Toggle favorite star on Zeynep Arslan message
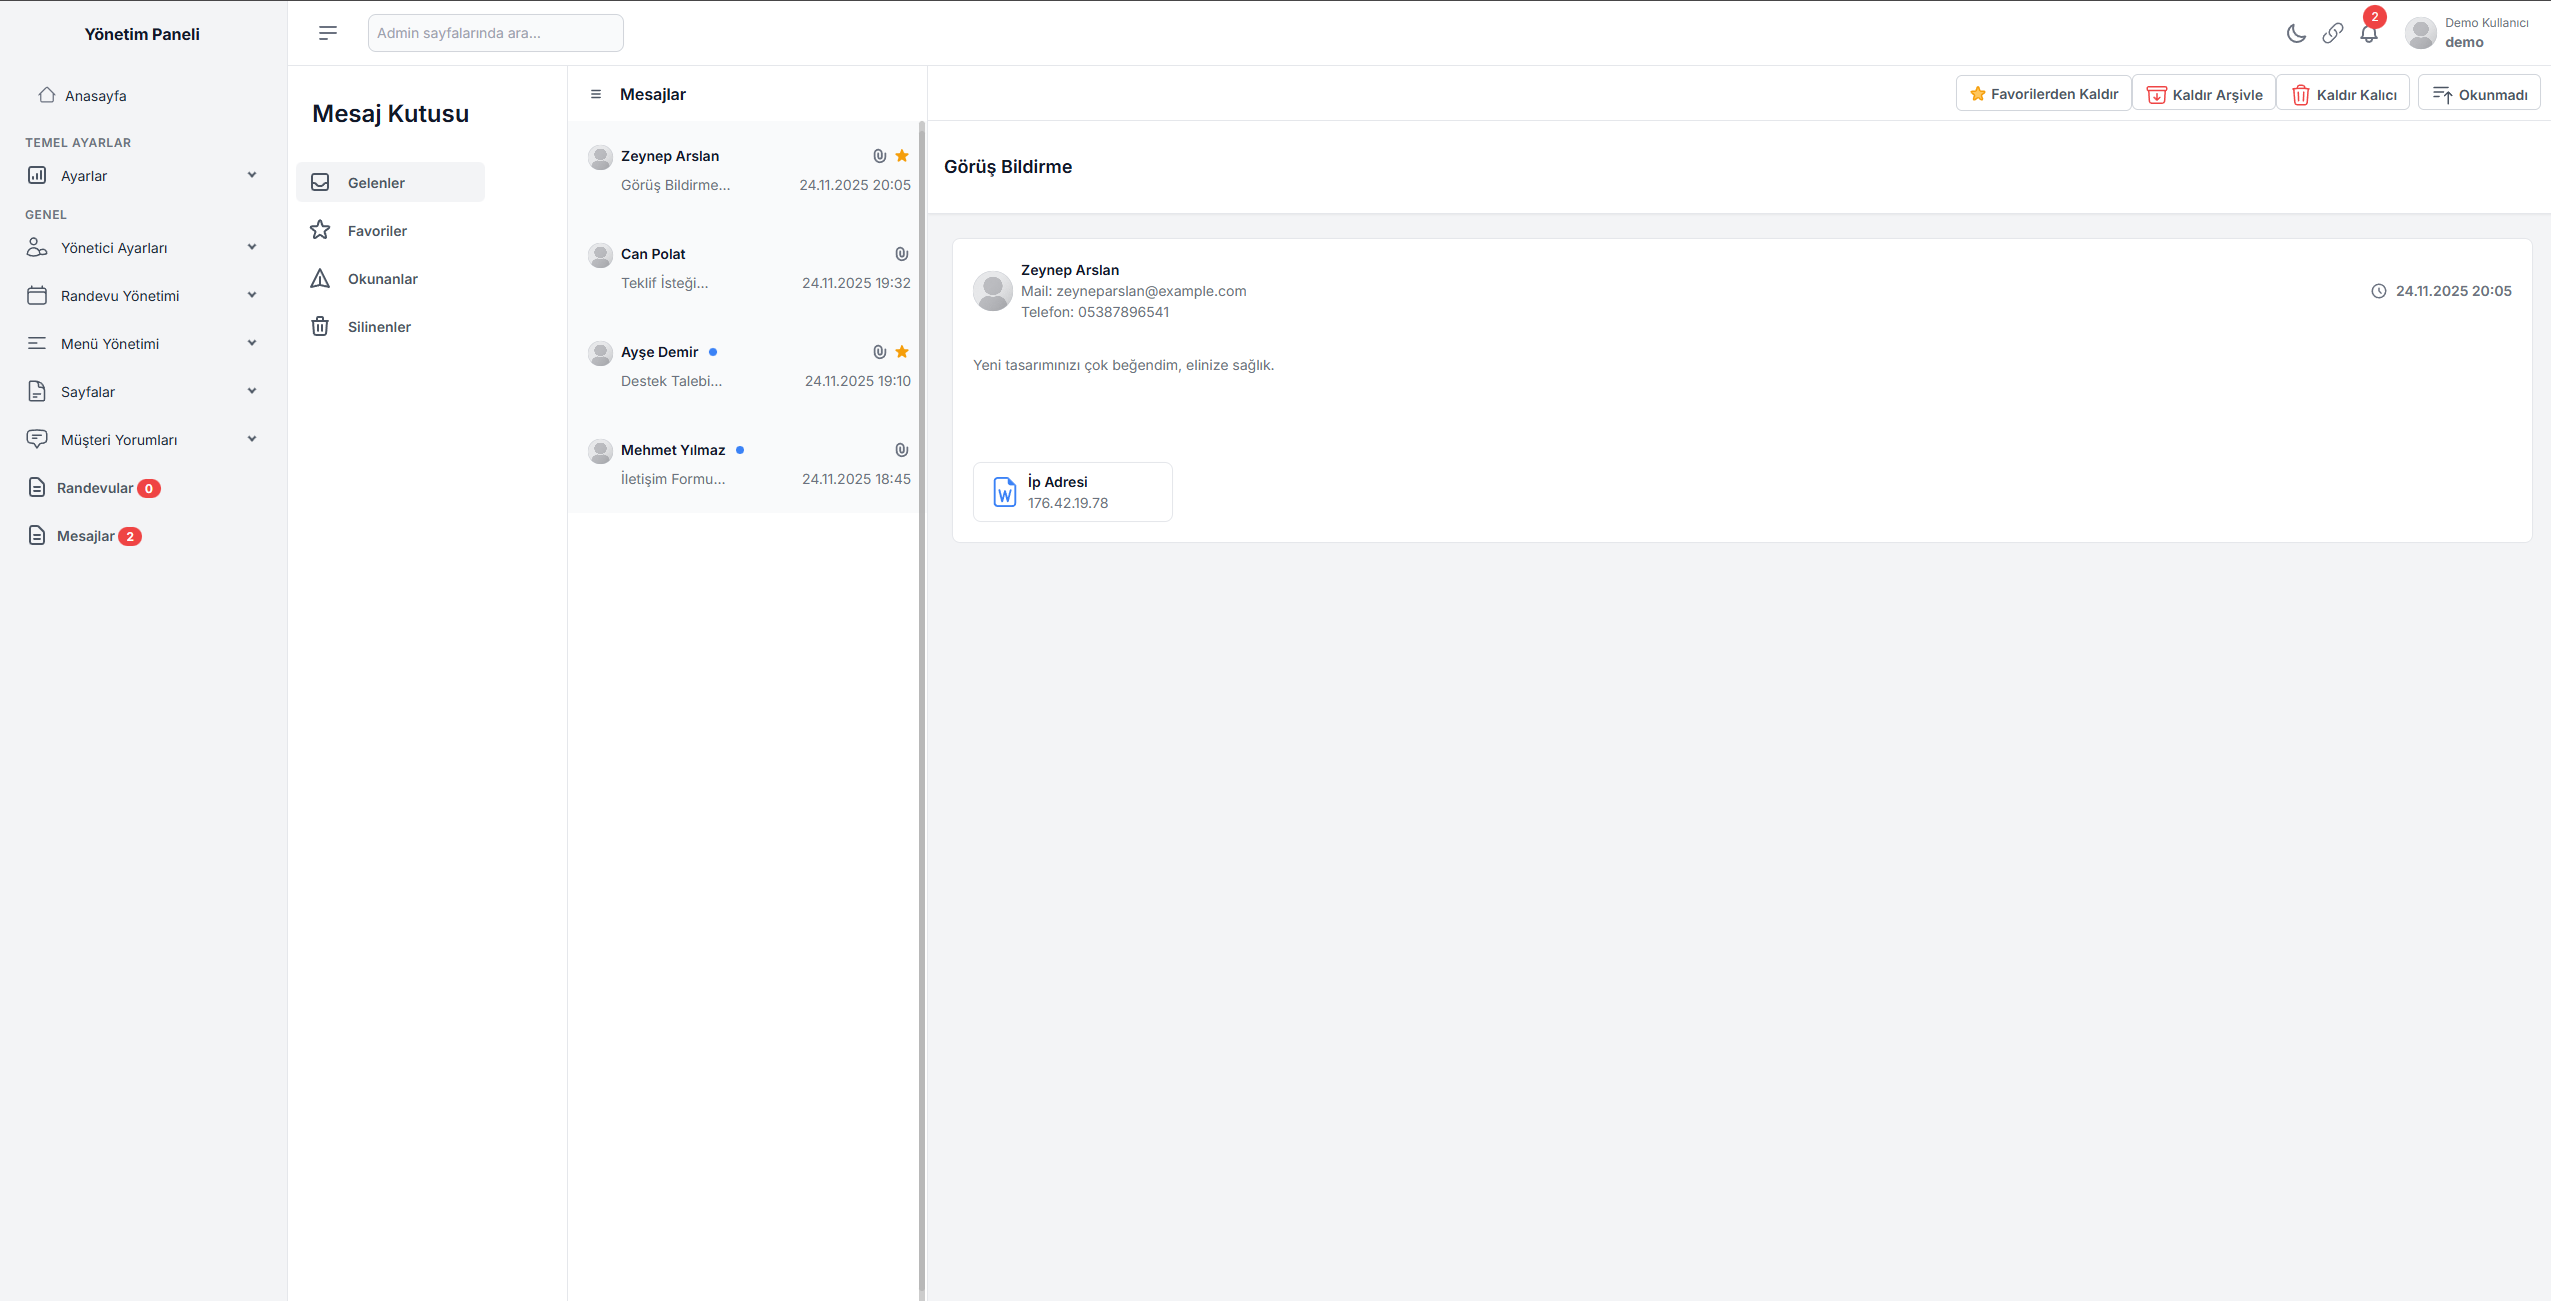The width and height of the screenshot is (2551, 1301). pos(902,156)
